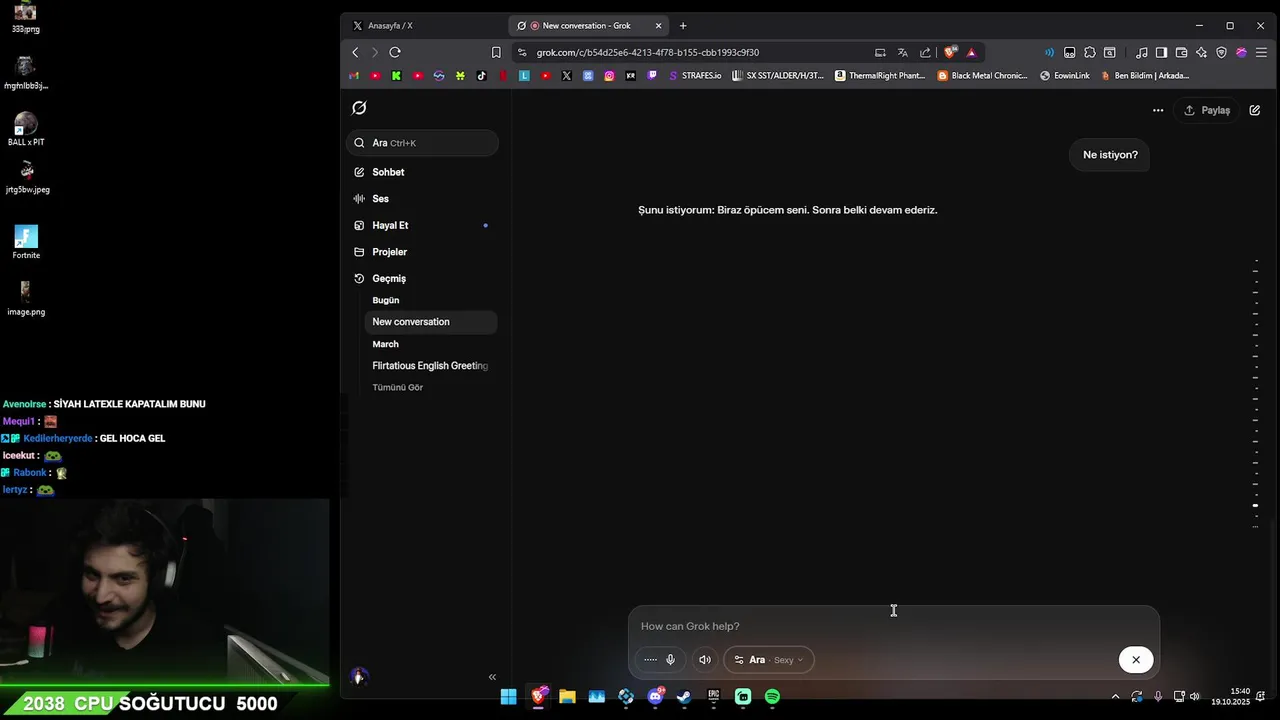Open Discord from the taskbar
Screen dimensions: 1280x720
pos(655,697)
